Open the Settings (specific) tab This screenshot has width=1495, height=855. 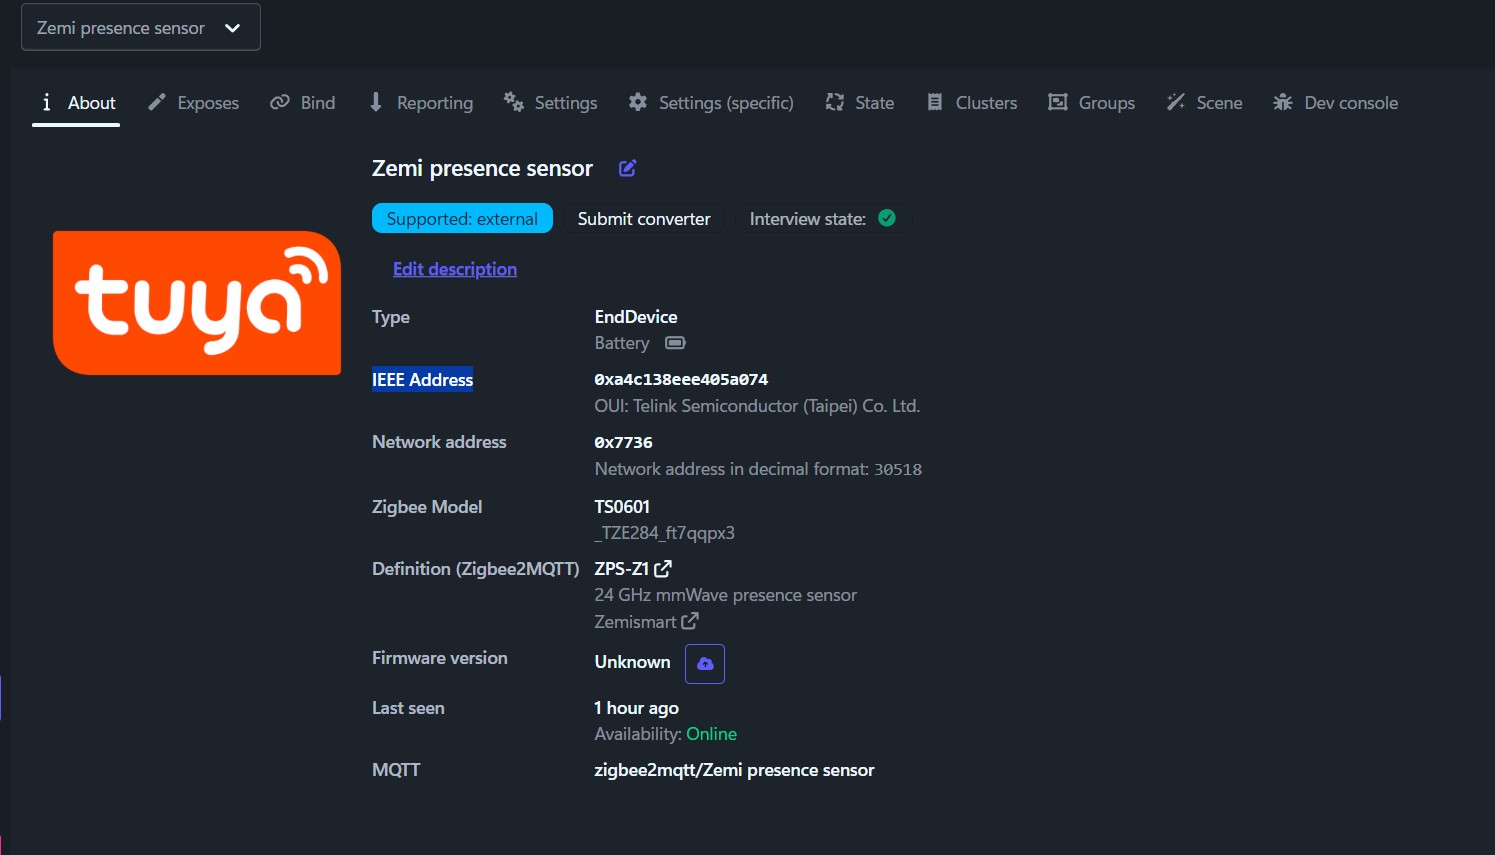(711, 103)
